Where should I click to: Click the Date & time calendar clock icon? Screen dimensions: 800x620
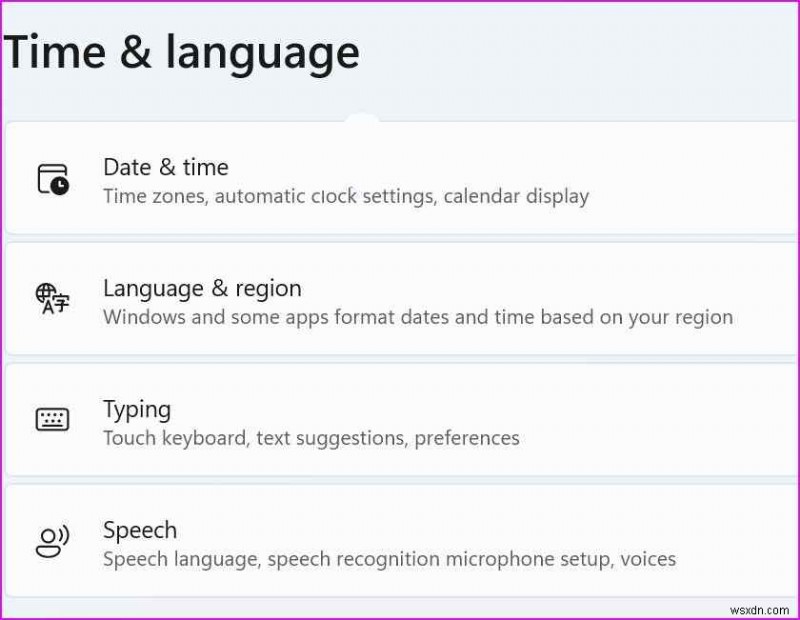coord(53,179)
